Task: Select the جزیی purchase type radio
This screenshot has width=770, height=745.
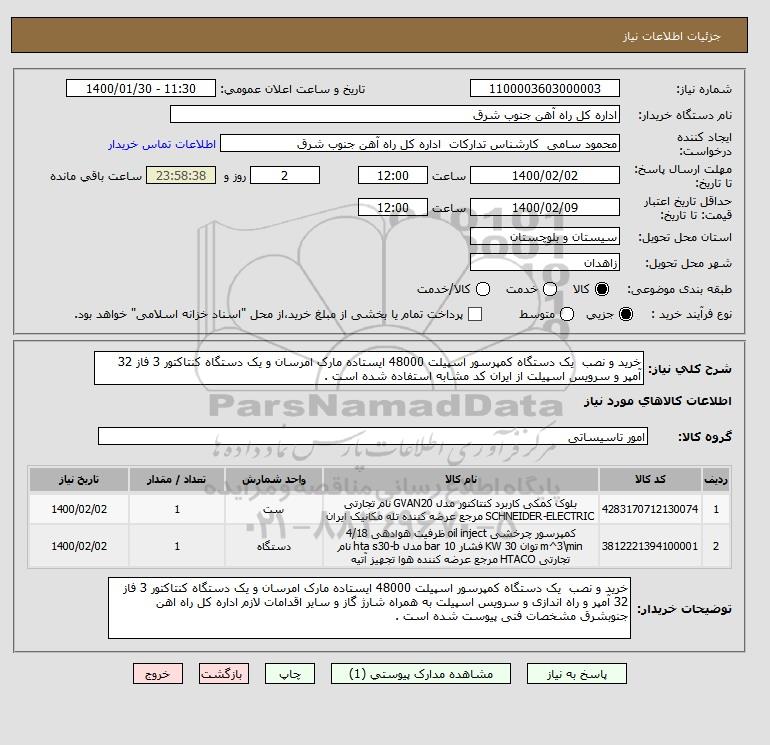Action: (626, 314)
